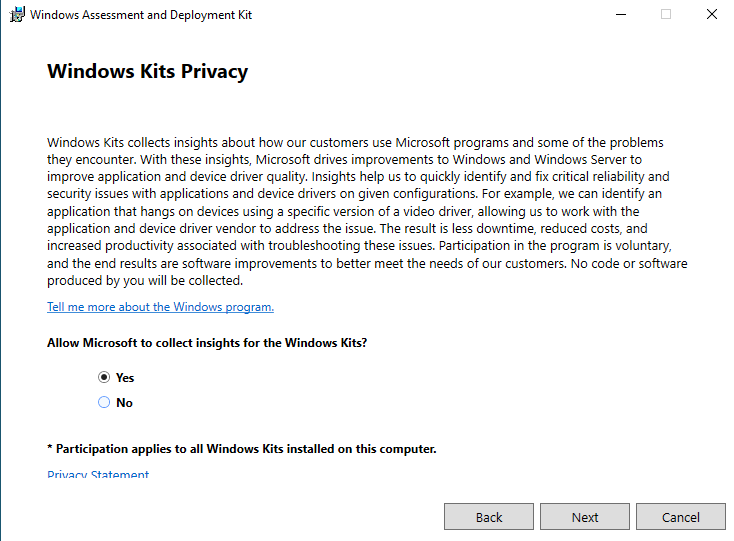
Task: Click the "Participation applies to all Windows Kits" note
Action: point(242,449)
